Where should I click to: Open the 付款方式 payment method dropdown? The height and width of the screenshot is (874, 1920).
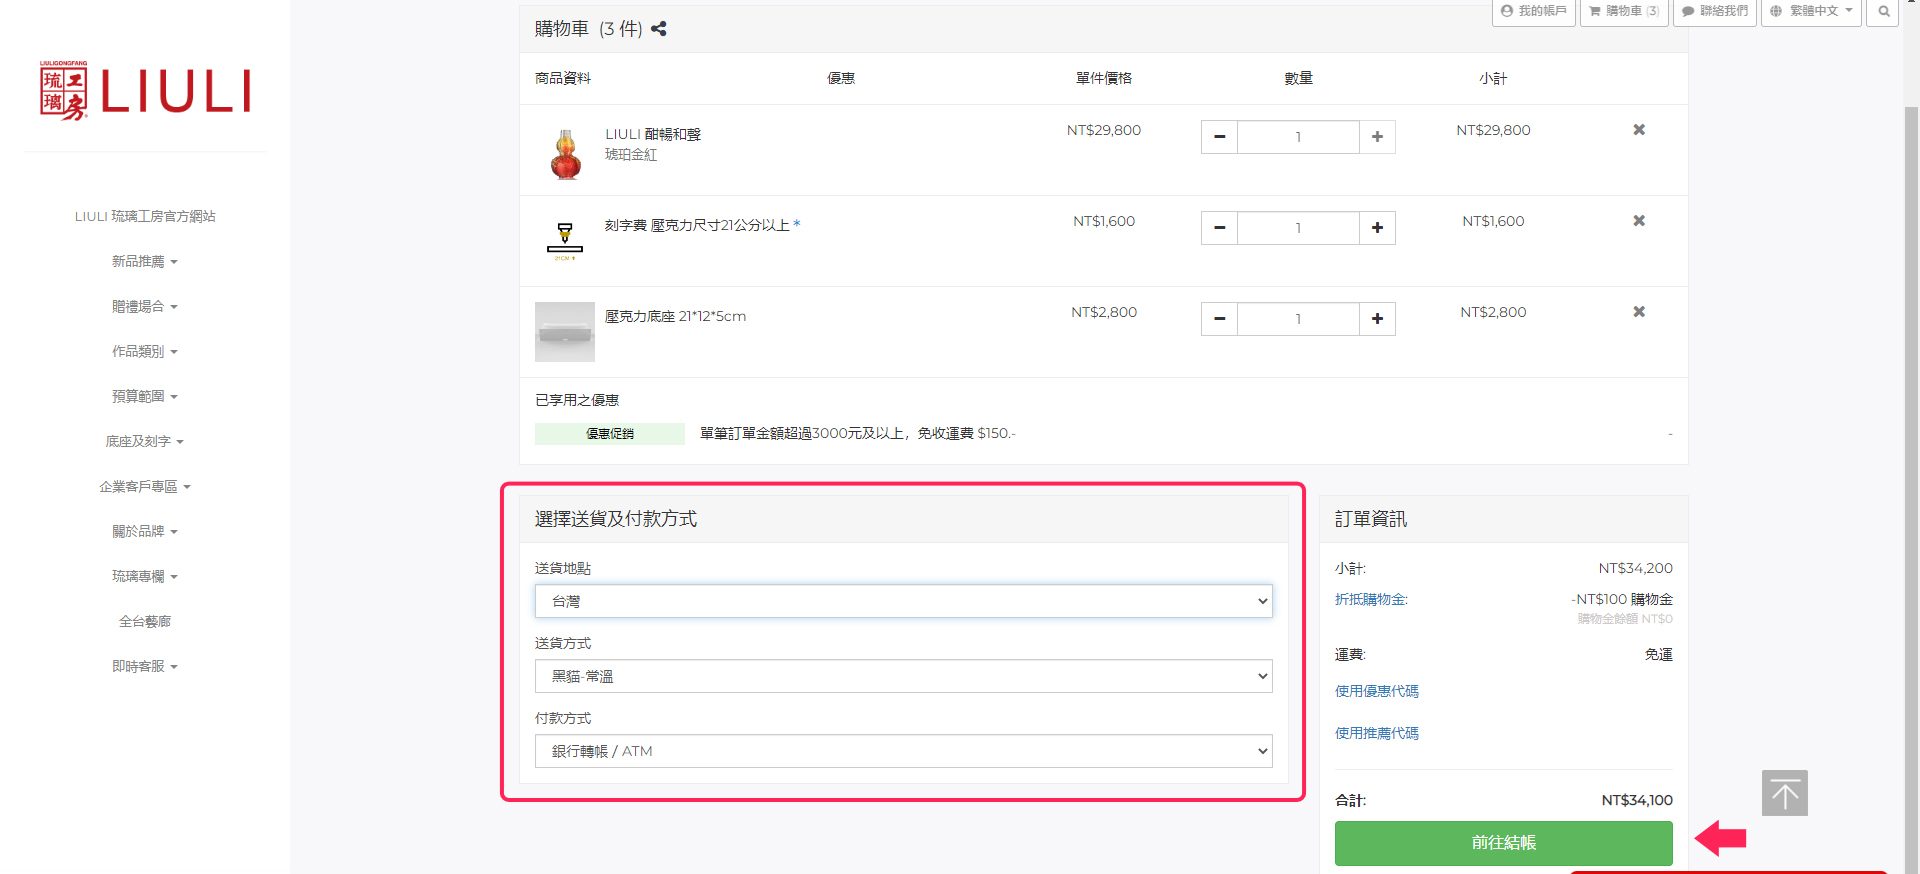point(903,751)
